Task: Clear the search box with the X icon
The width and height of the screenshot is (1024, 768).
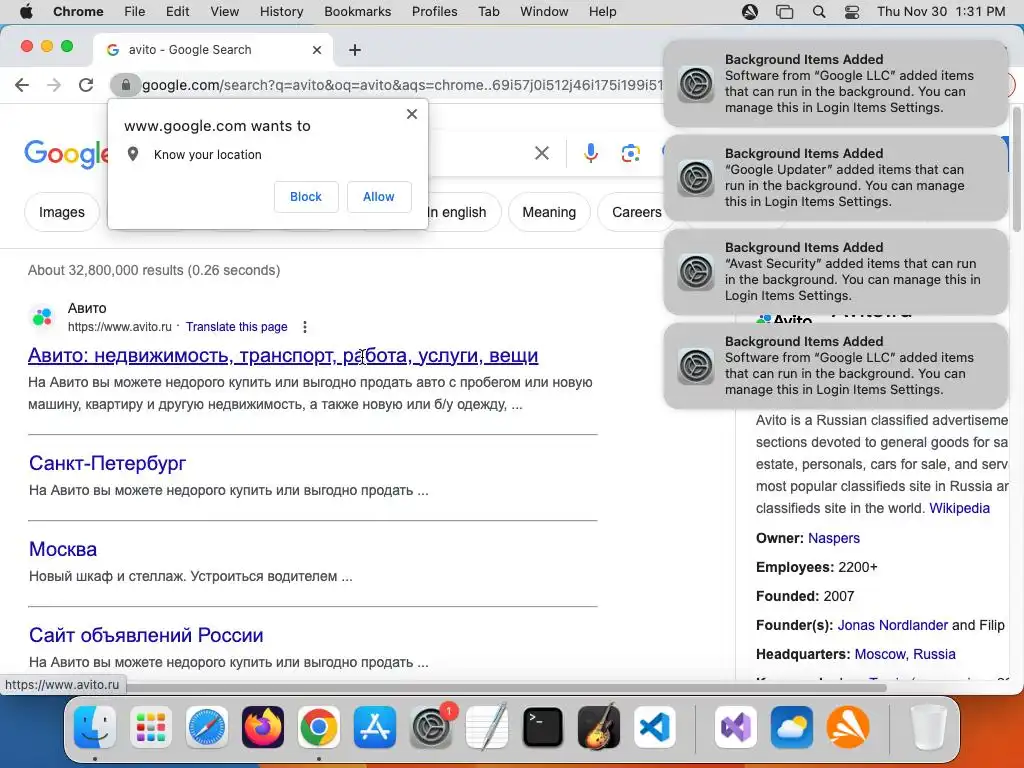Action: point(541,153)
